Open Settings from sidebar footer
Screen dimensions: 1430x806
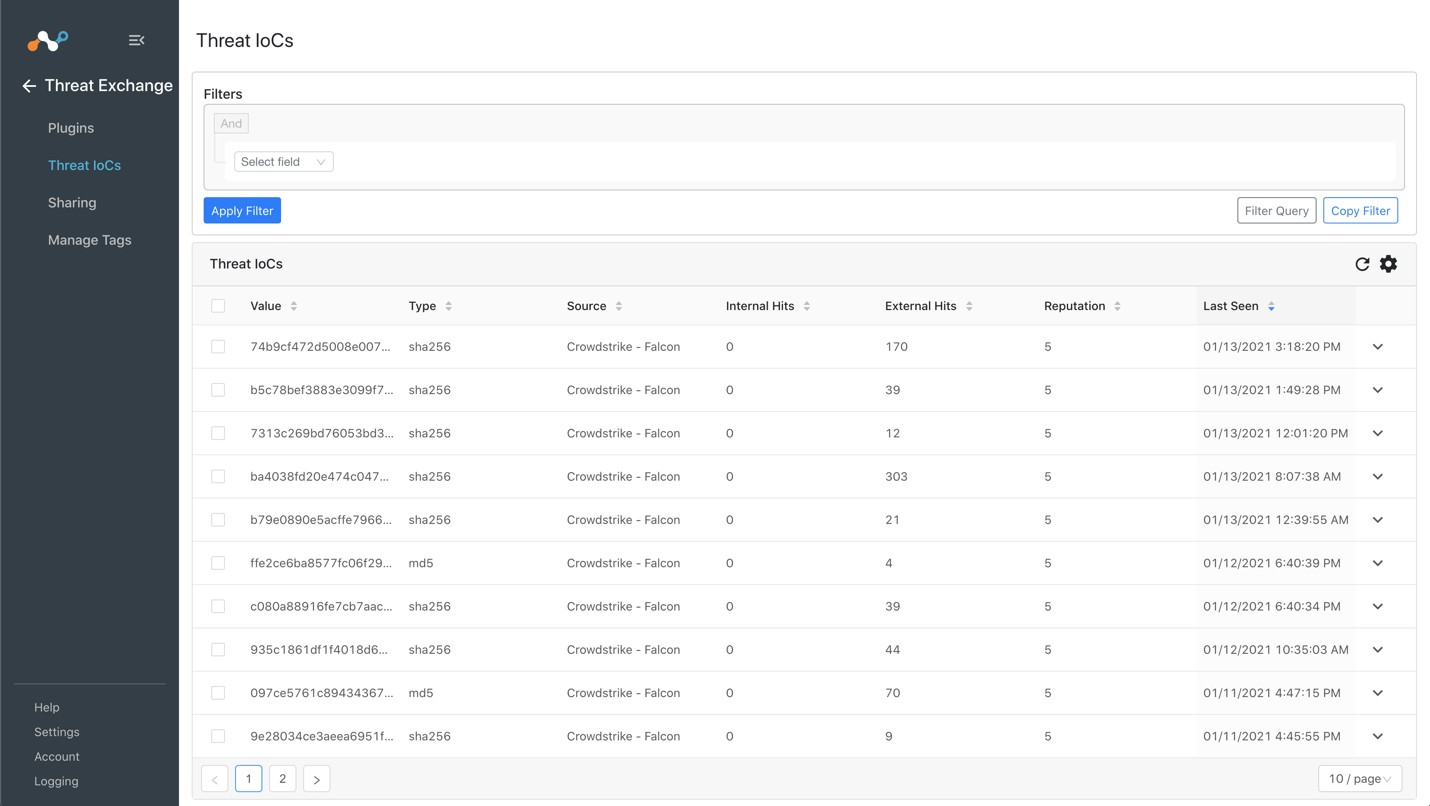[x=57, y=732]
